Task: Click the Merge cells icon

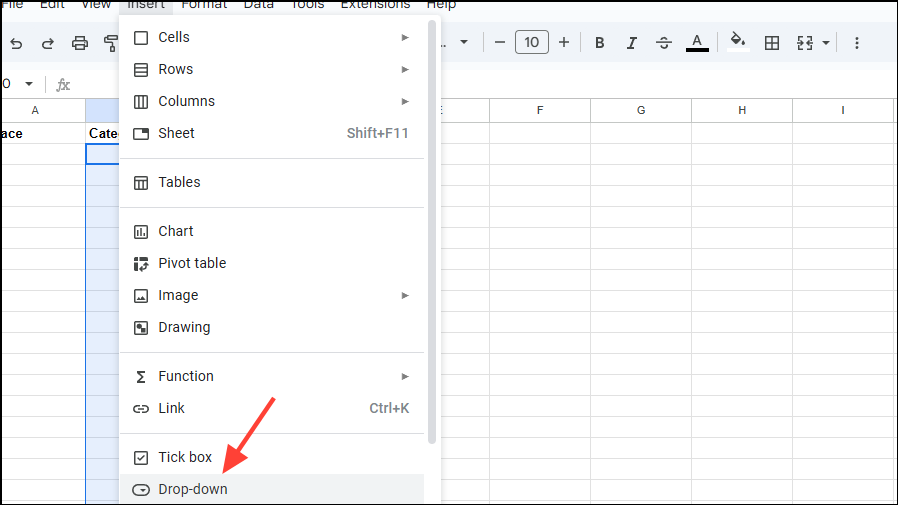Action: click(x=805, y=43)
